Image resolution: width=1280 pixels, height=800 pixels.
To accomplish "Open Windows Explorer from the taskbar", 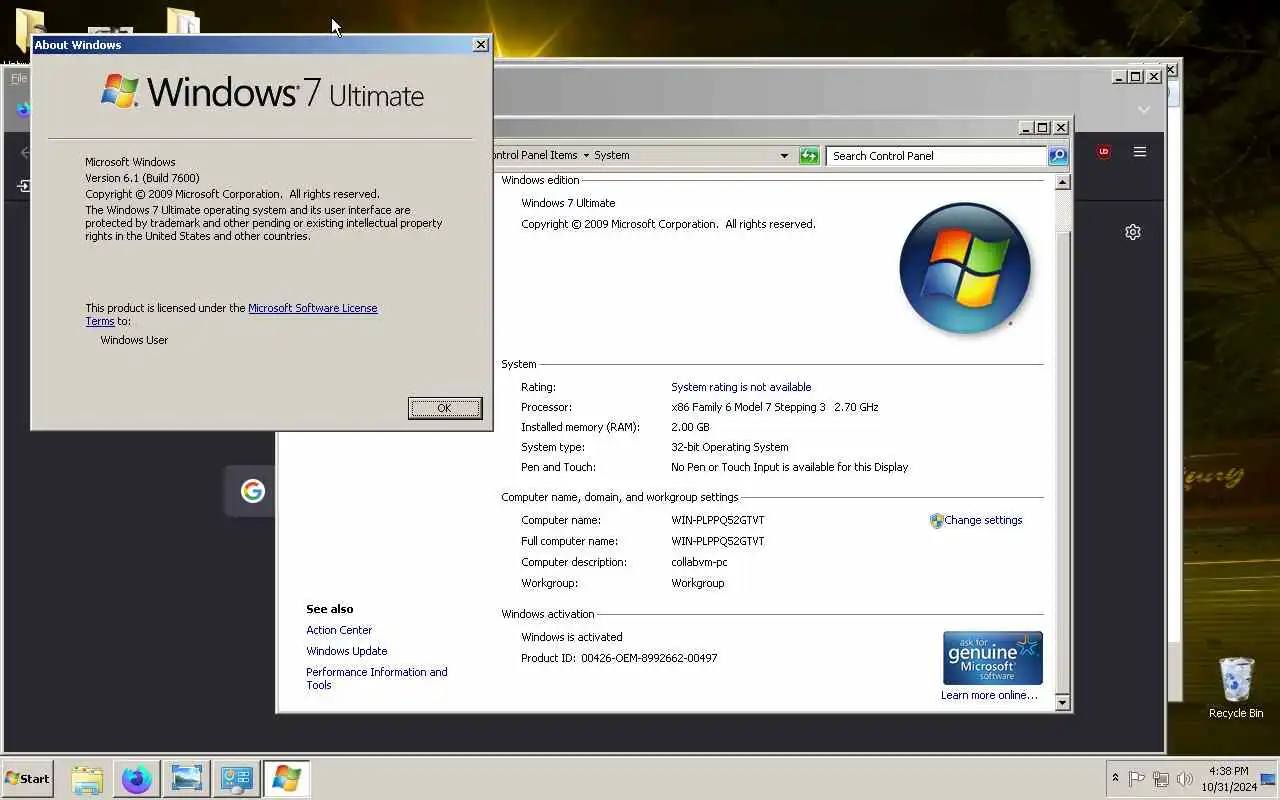I will point(87,778).
